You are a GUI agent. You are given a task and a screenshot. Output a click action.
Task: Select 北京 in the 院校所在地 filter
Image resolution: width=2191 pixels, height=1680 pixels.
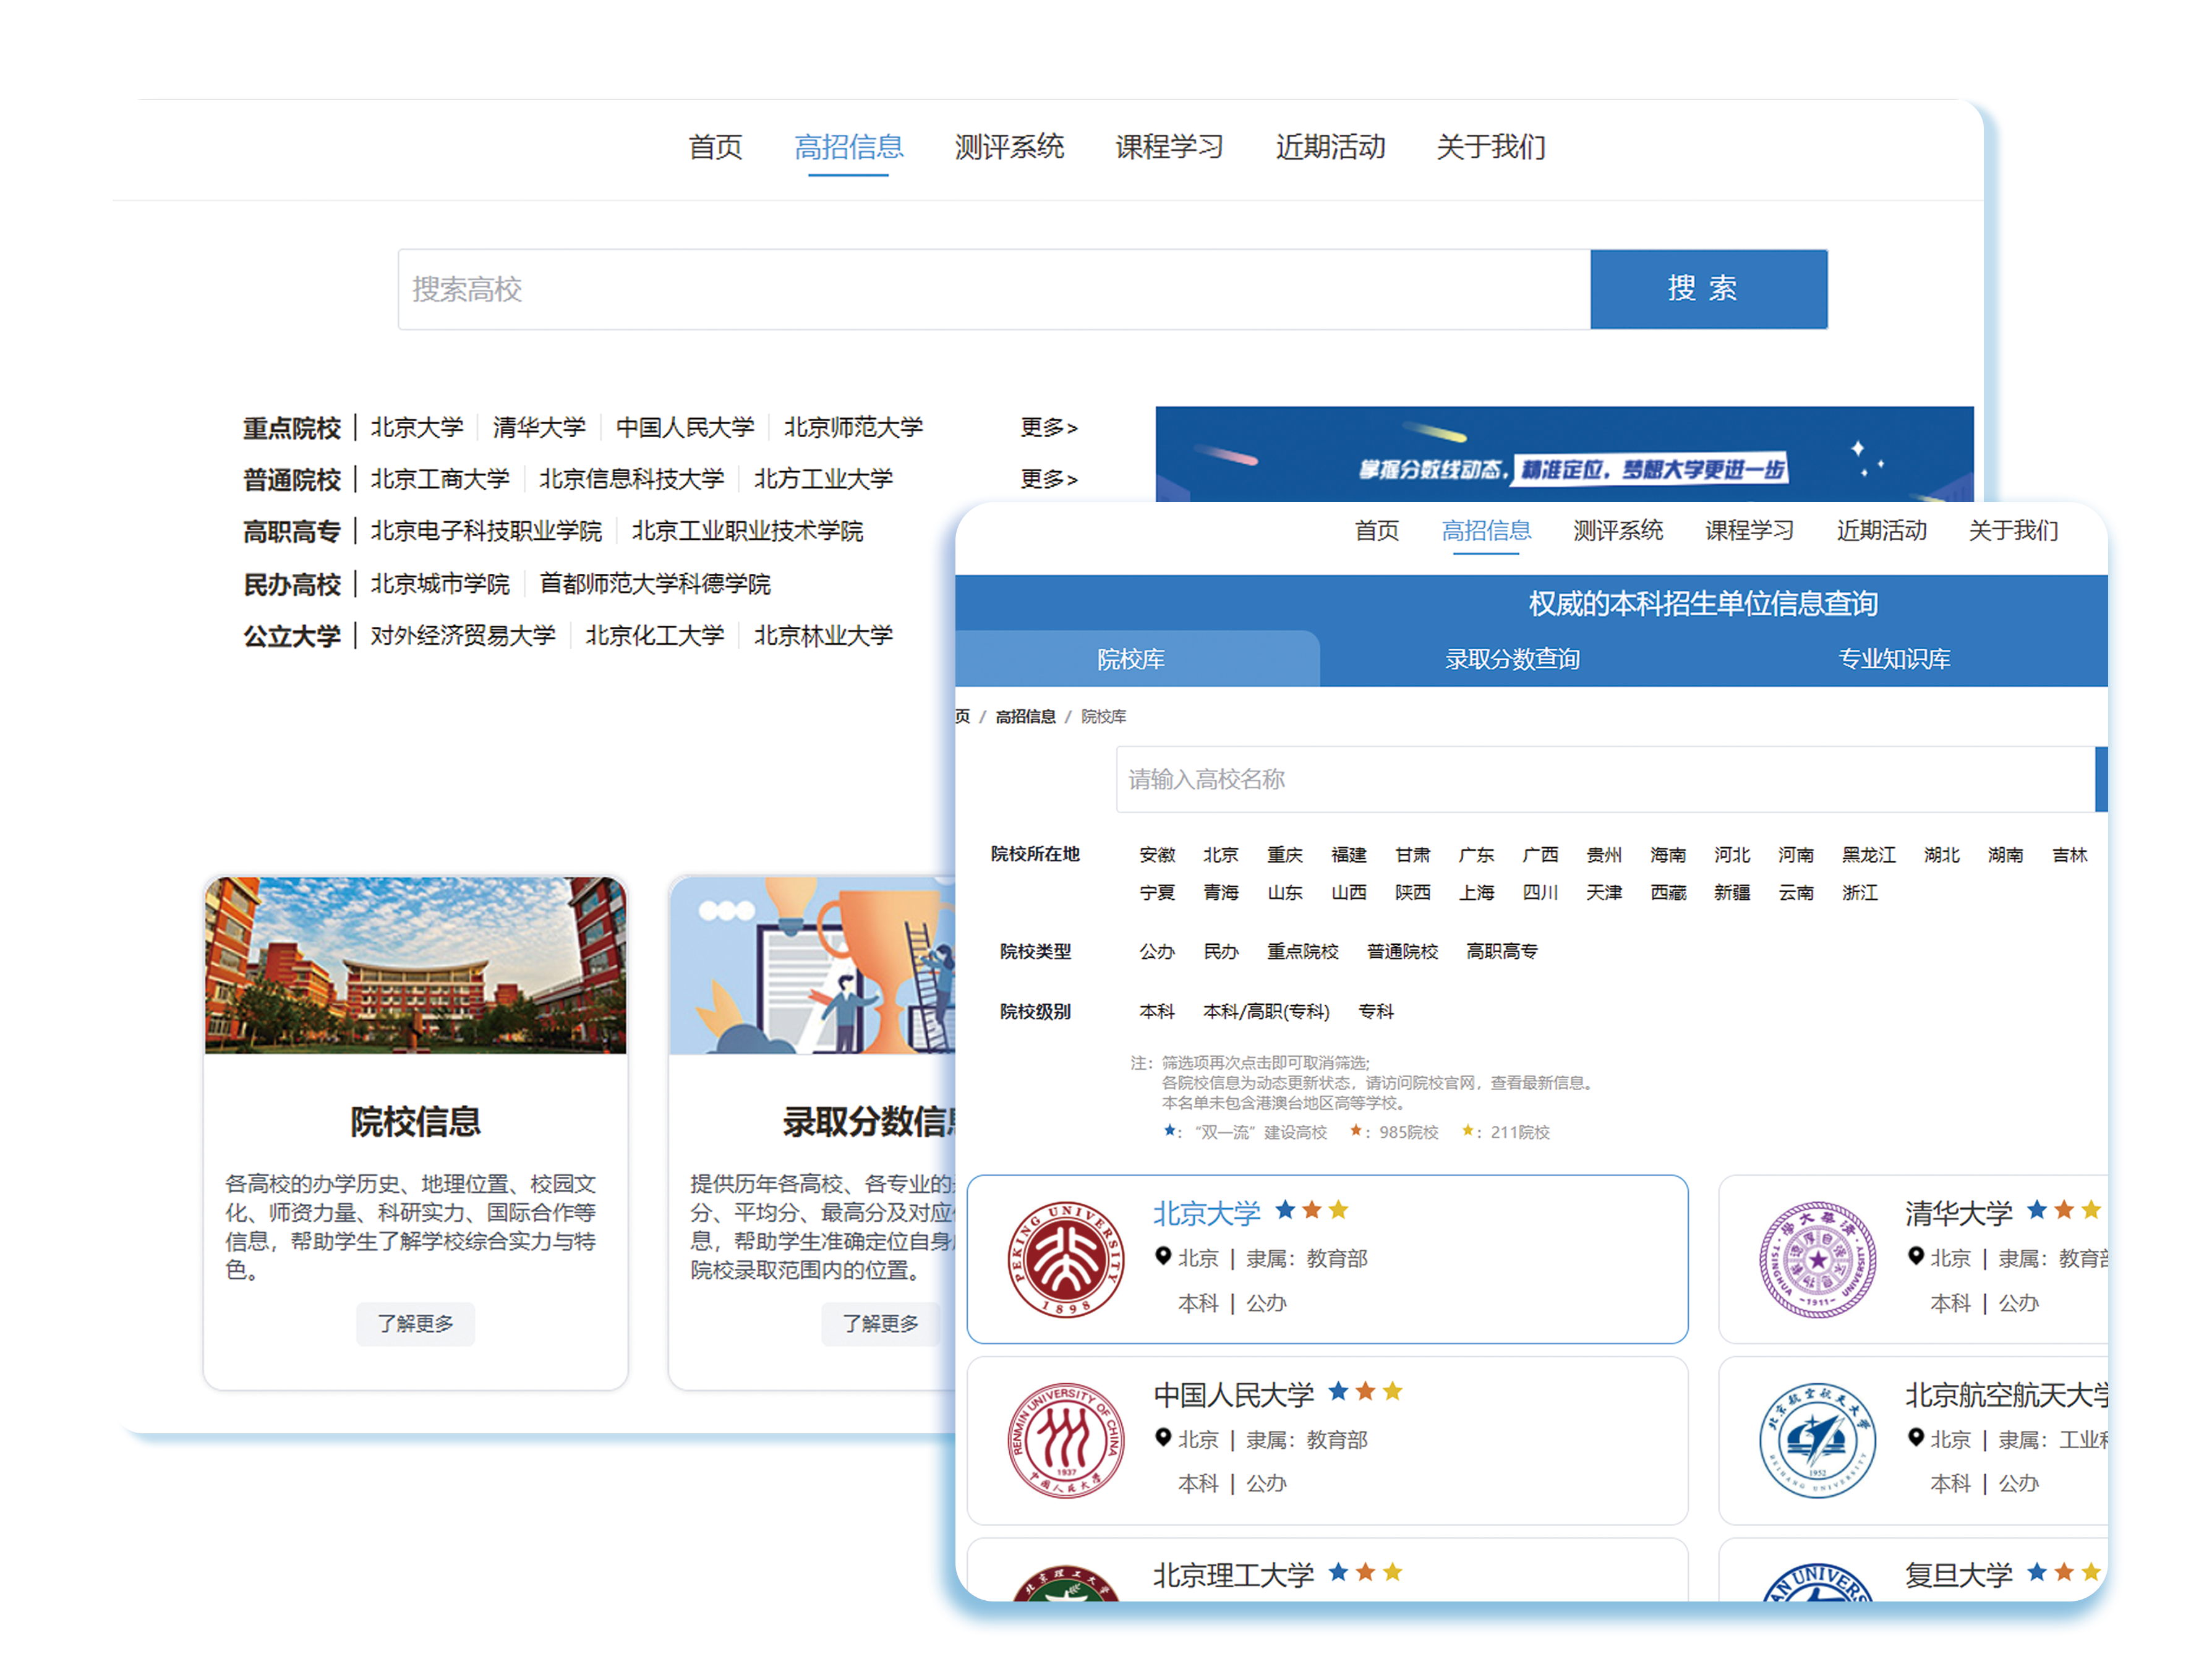pos(1220,855)
